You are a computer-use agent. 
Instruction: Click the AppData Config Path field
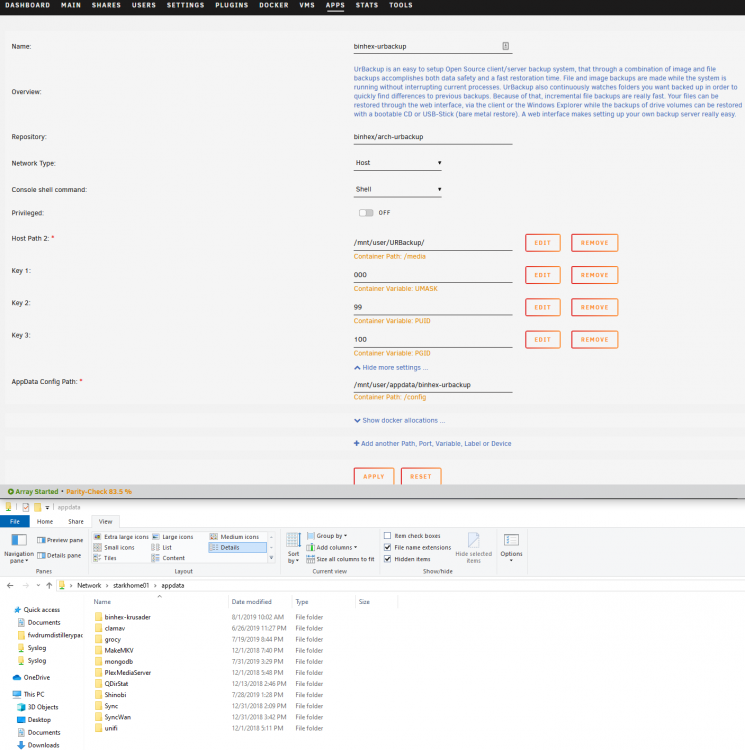point(433,385)
